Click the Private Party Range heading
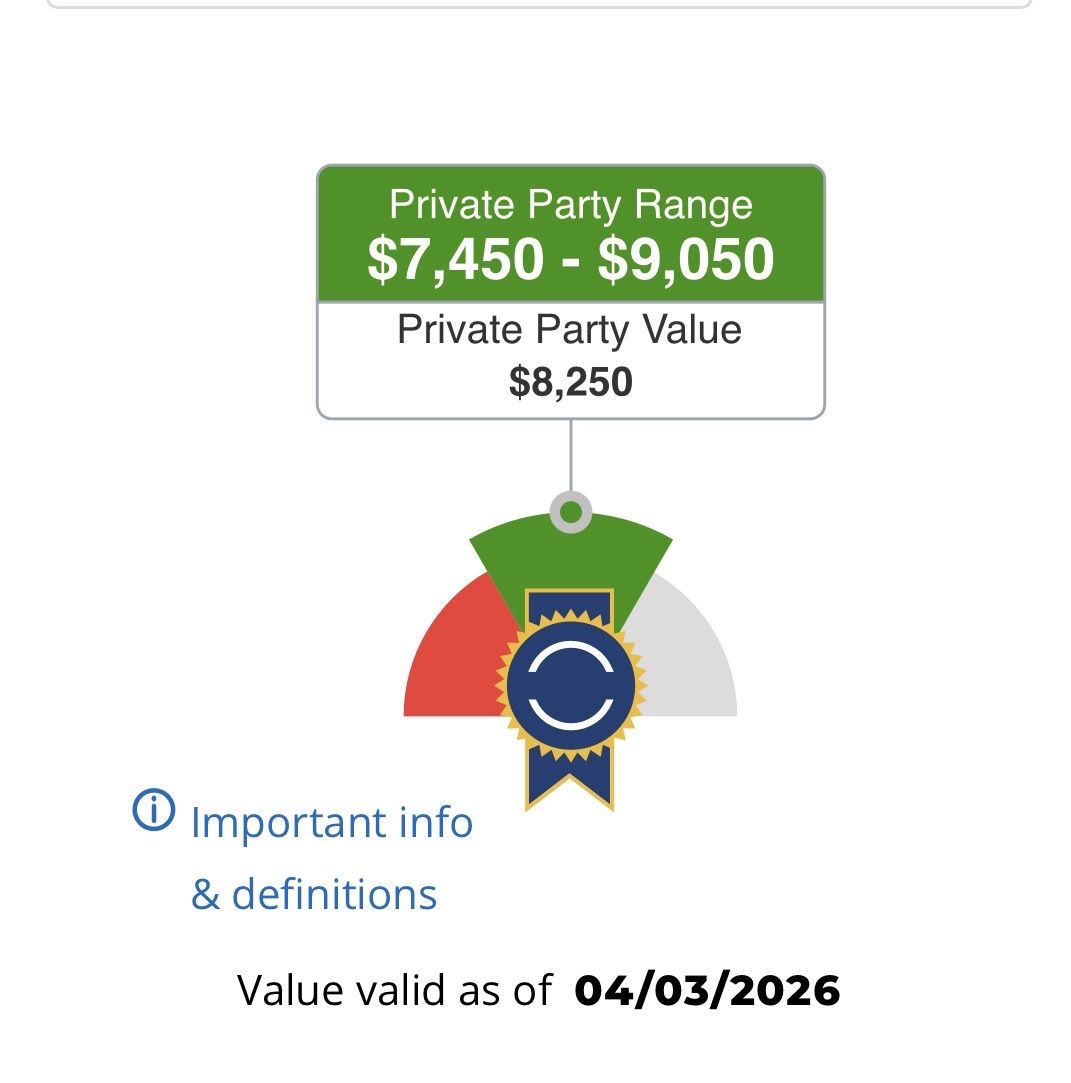The width and height of the screenshot is (1071, 1083). click(x=571, y=204)
